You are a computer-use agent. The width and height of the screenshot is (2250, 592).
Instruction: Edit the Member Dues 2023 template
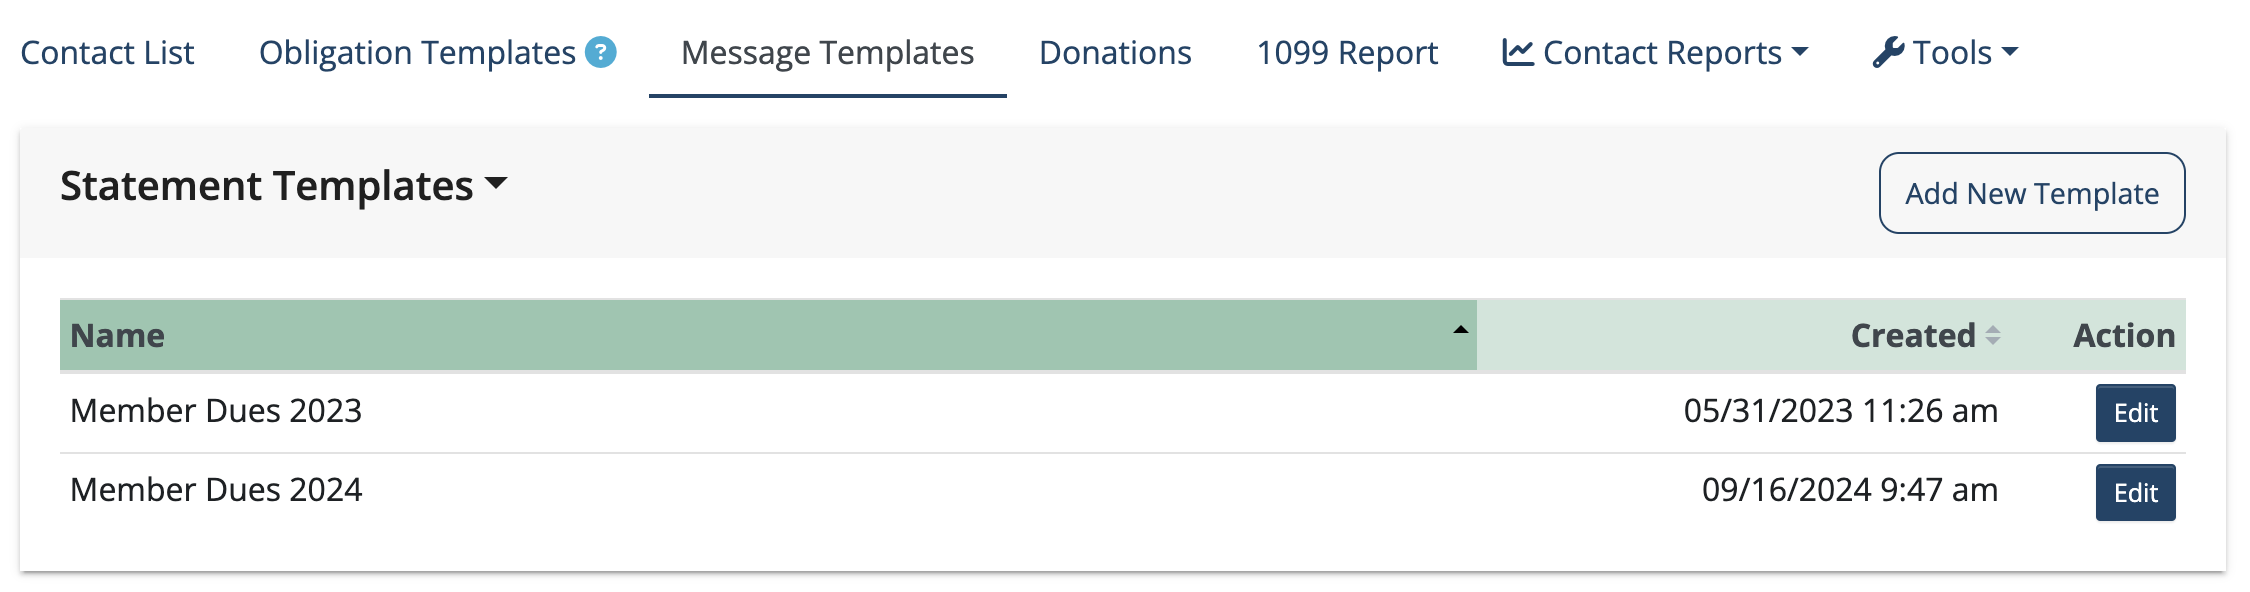click(x=2135, y=413)
